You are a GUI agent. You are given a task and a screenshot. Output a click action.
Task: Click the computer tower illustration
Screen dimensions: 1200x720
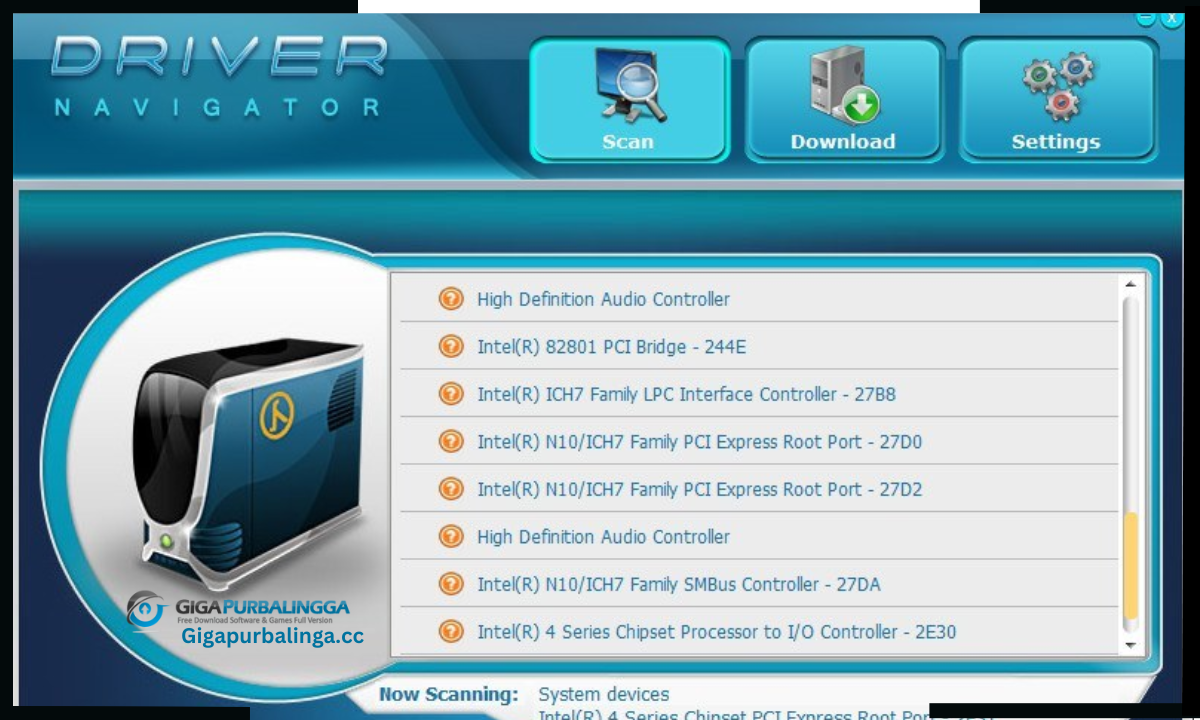[248, 465]
